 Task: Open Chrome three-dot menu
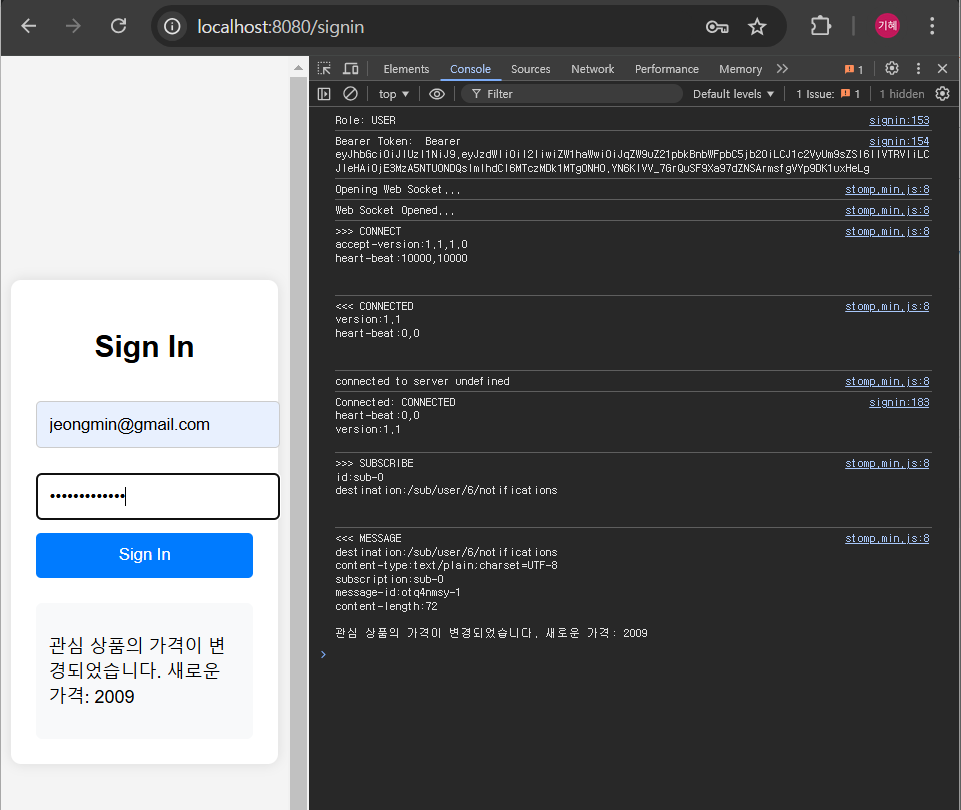pyautogui.click(x=932, y=26)
